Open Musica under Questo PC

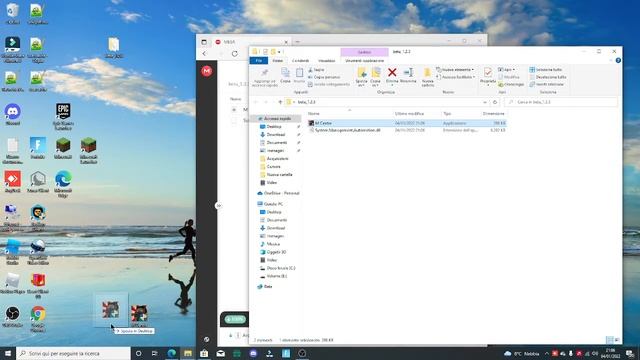point(270,244)
